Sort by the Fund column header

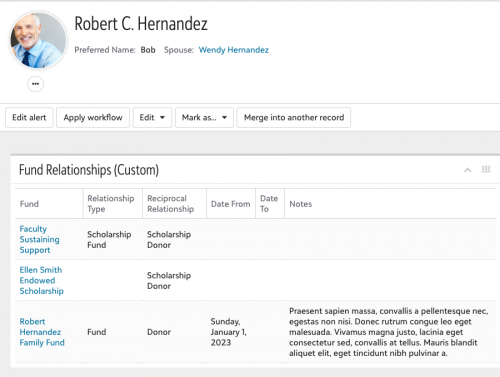pyautogui.click(x=29, y=204)
